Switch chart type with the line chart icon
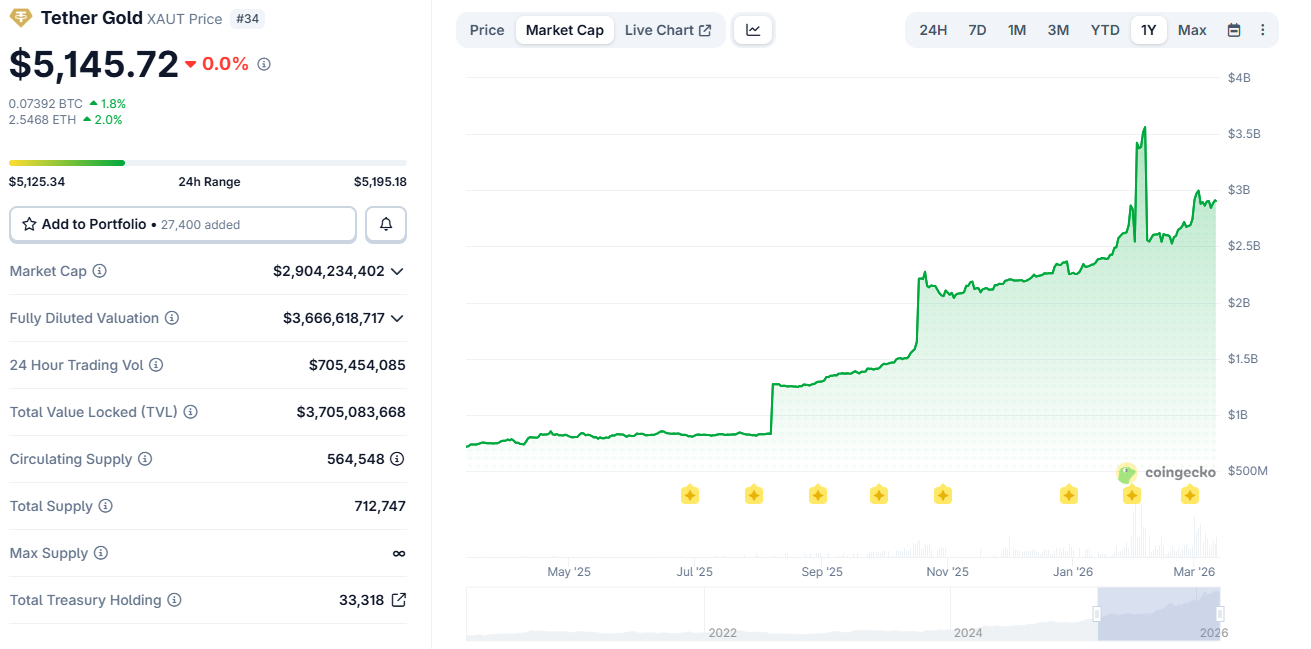The height and width of the screenshot is (649, 1311). coord(753,30)
